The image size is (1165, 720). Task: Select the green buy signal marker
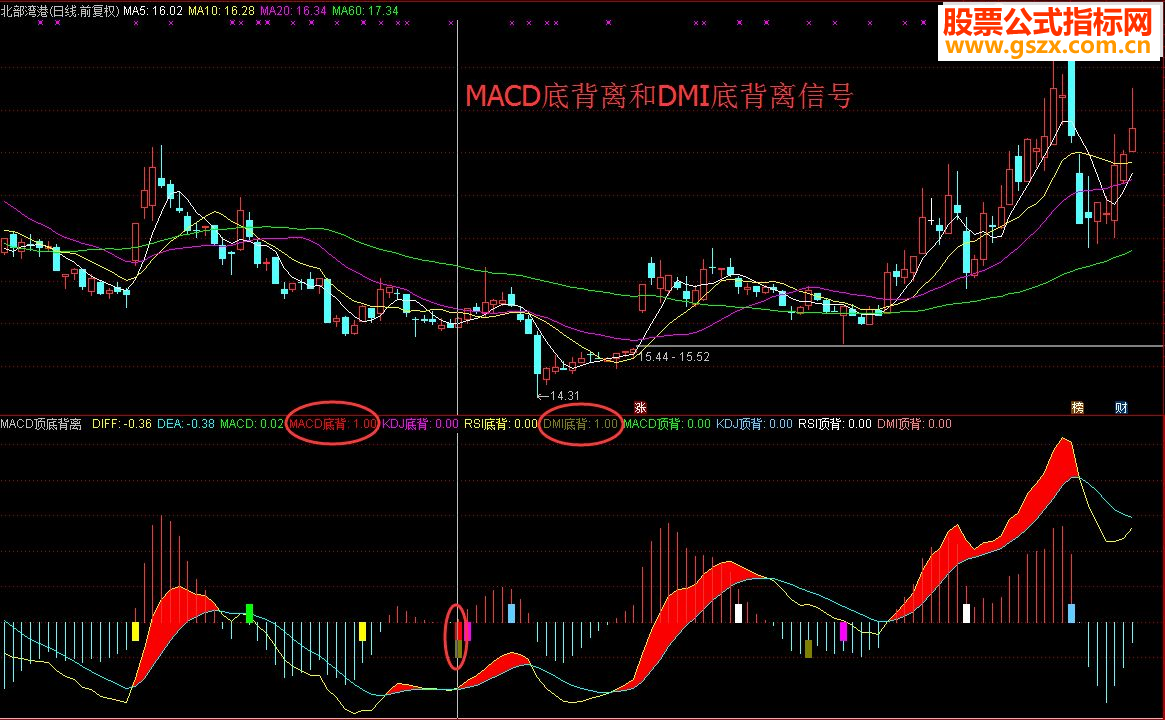(x=249, y=614)
